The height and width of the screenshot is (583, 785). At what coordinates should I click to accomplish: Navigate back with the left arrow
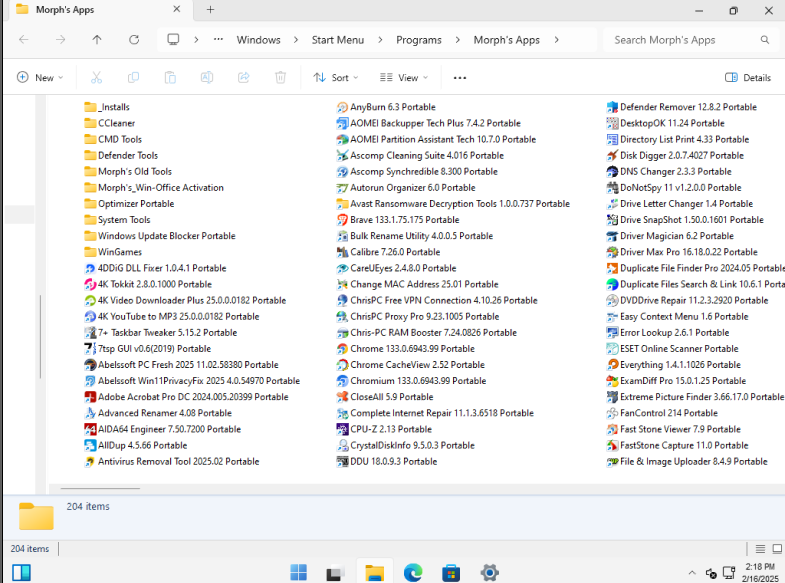(24, 40)
